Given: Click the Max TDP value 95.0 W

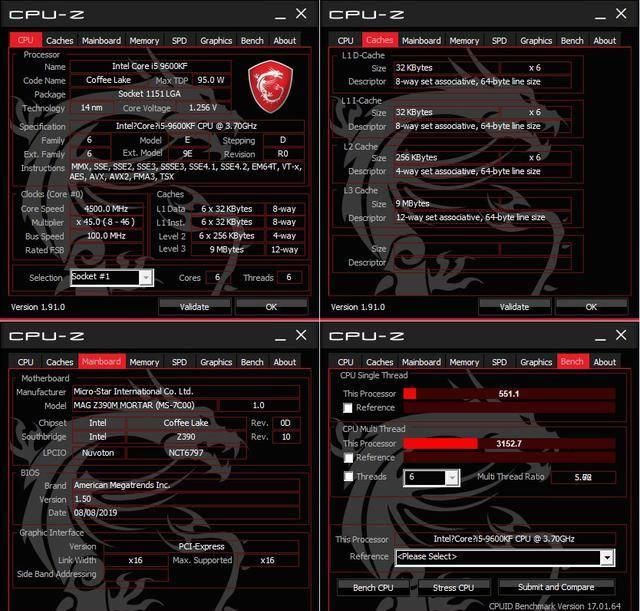Looking at the screenshot, I should coord(211,80).
